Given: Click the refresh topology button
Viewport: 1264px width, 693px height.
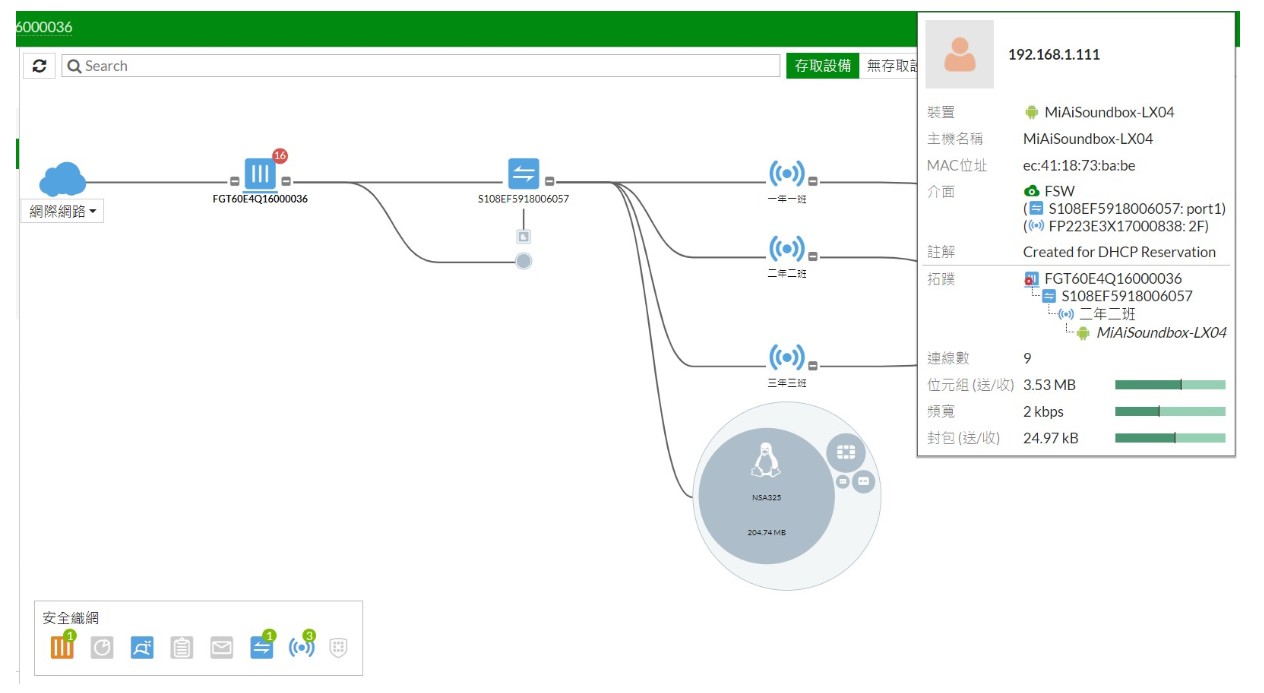Looking at the screenshot, I should point(39,66).
